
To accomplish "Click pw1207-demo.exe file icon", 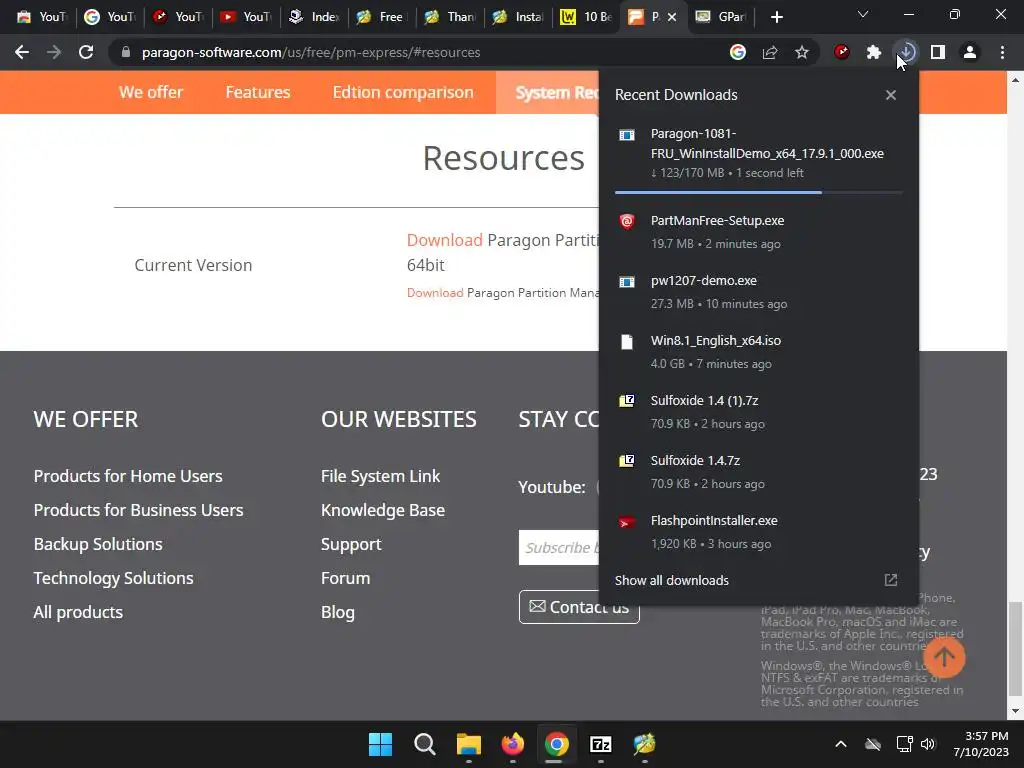I will pyautogui.click(x=627, y=281).
